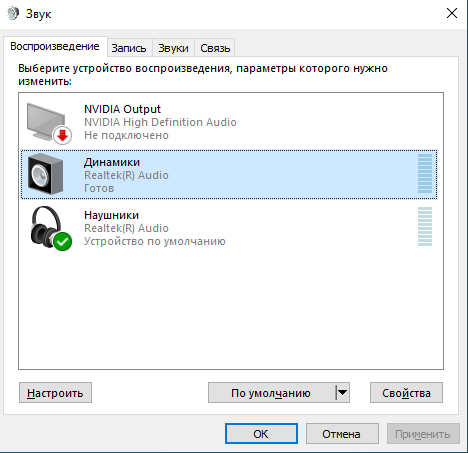This screenshot has height=453, width=468.
Task: Confirm with the OK button
Action: (261, 434)
